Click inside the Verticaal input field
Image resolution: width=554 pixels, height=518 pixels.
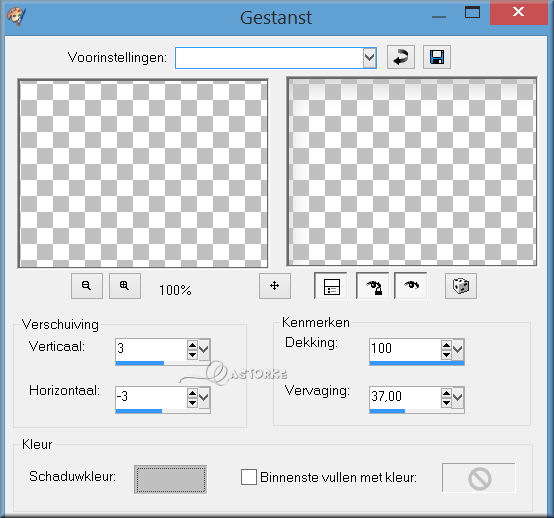tap(151, 349)
